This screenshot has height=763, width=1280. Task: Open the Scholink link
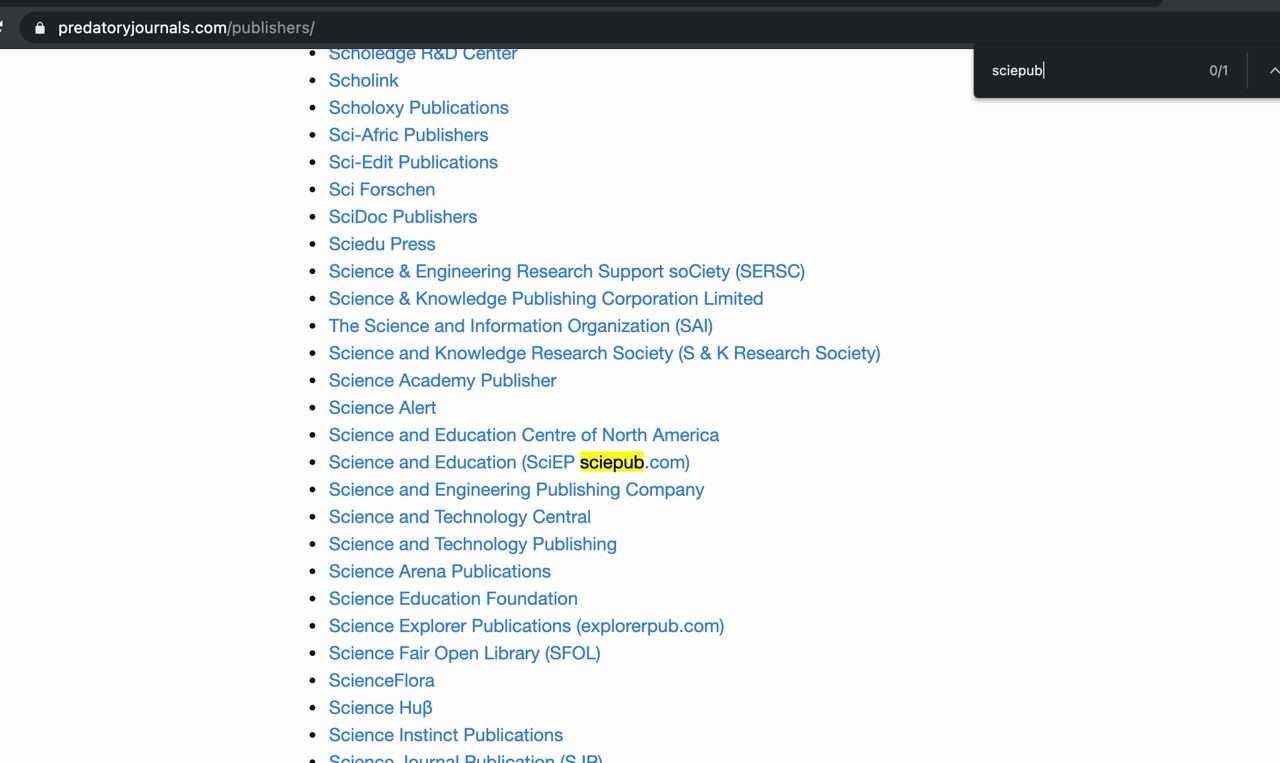tap(364, 80)
